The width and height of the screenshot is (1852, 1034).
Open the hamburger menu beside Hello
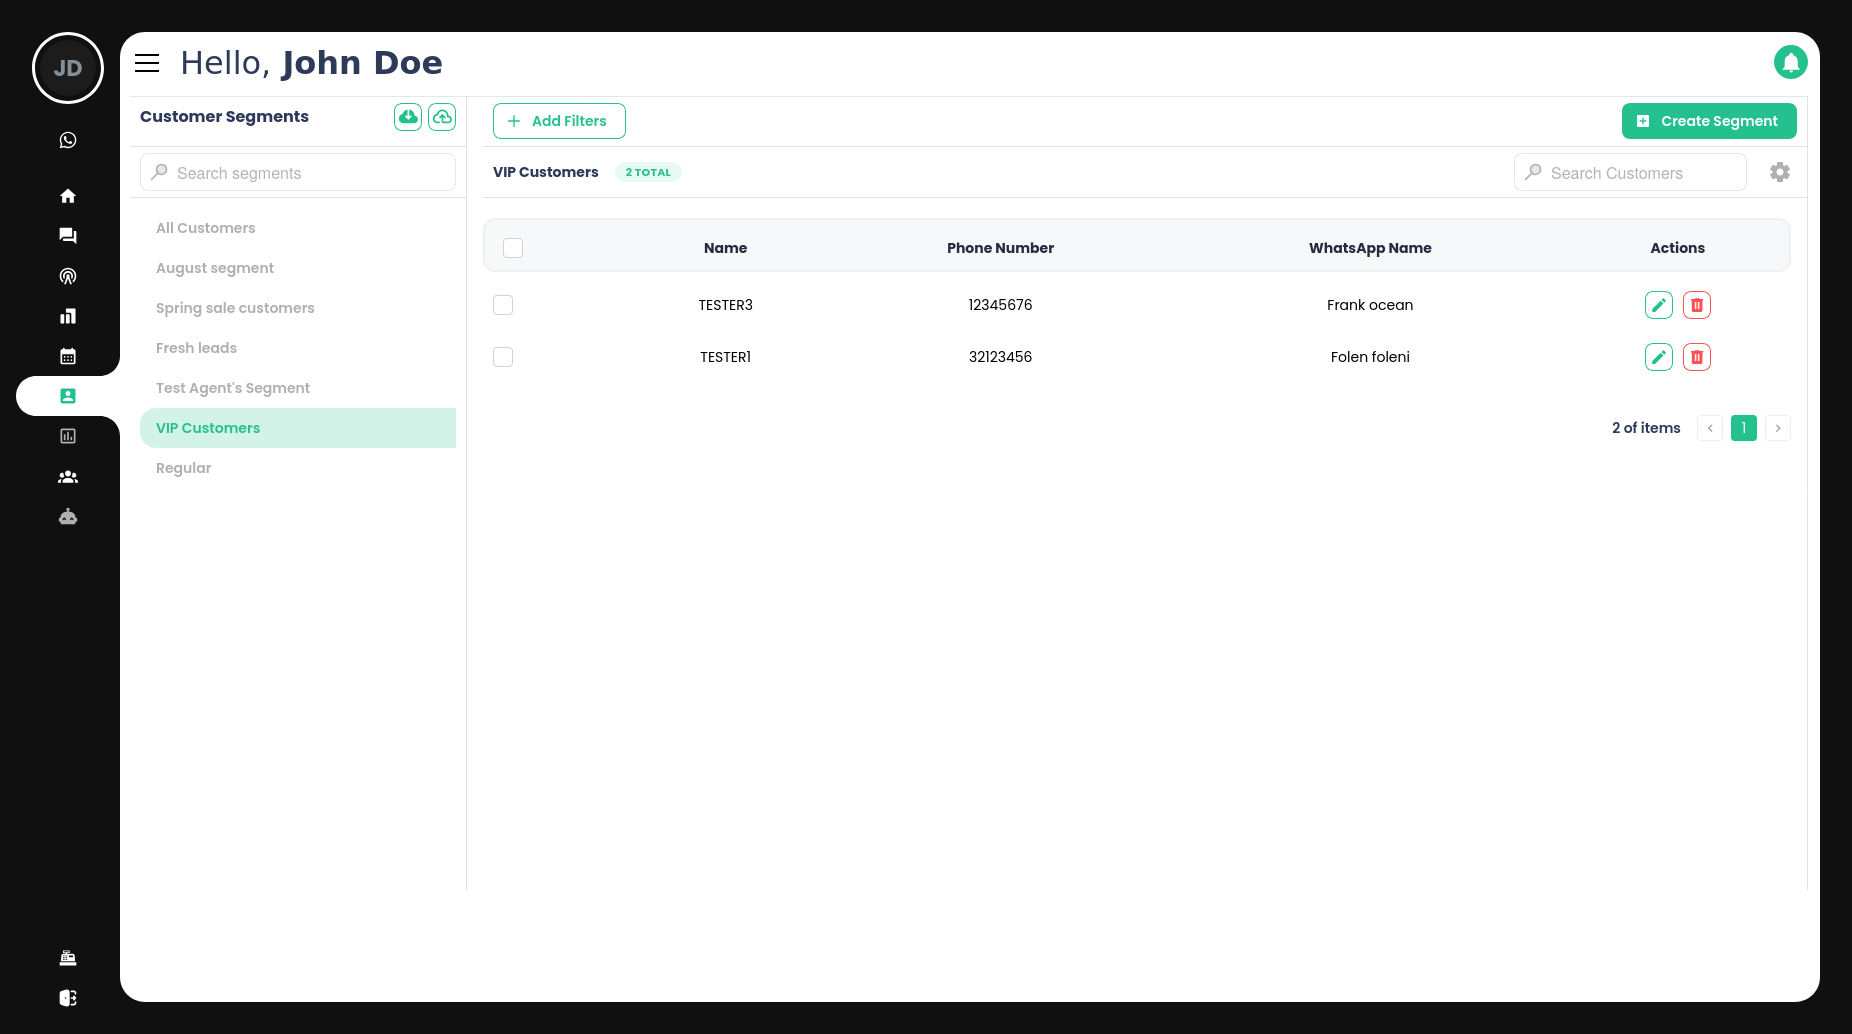[x=146, y=62]
